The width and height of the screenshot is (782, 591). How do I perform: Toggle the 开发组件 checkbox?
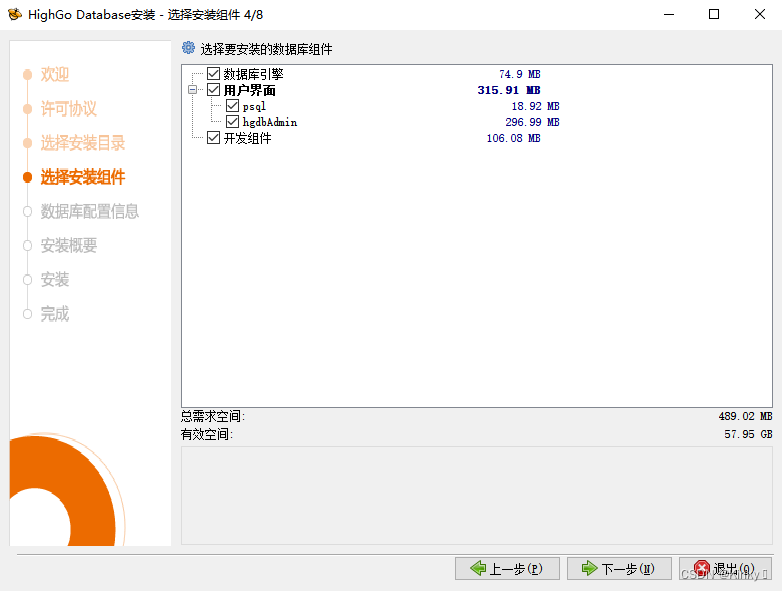[213, 138]
